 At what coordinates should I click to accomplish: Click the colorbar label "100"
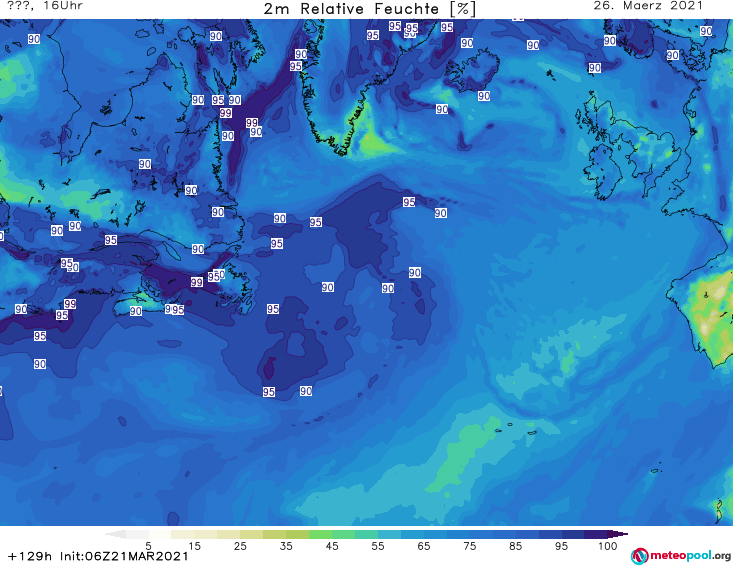[607, 546]
